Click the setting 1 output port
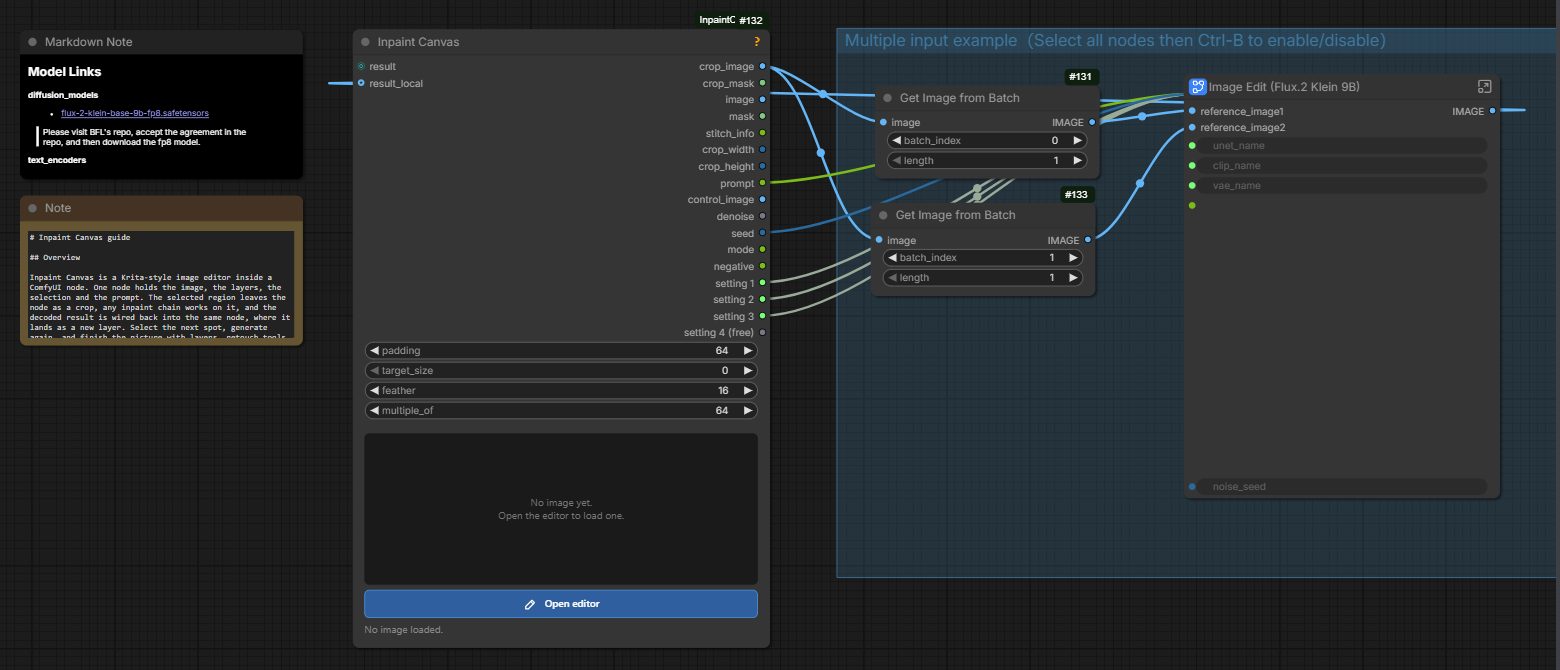 pos(763,283)
